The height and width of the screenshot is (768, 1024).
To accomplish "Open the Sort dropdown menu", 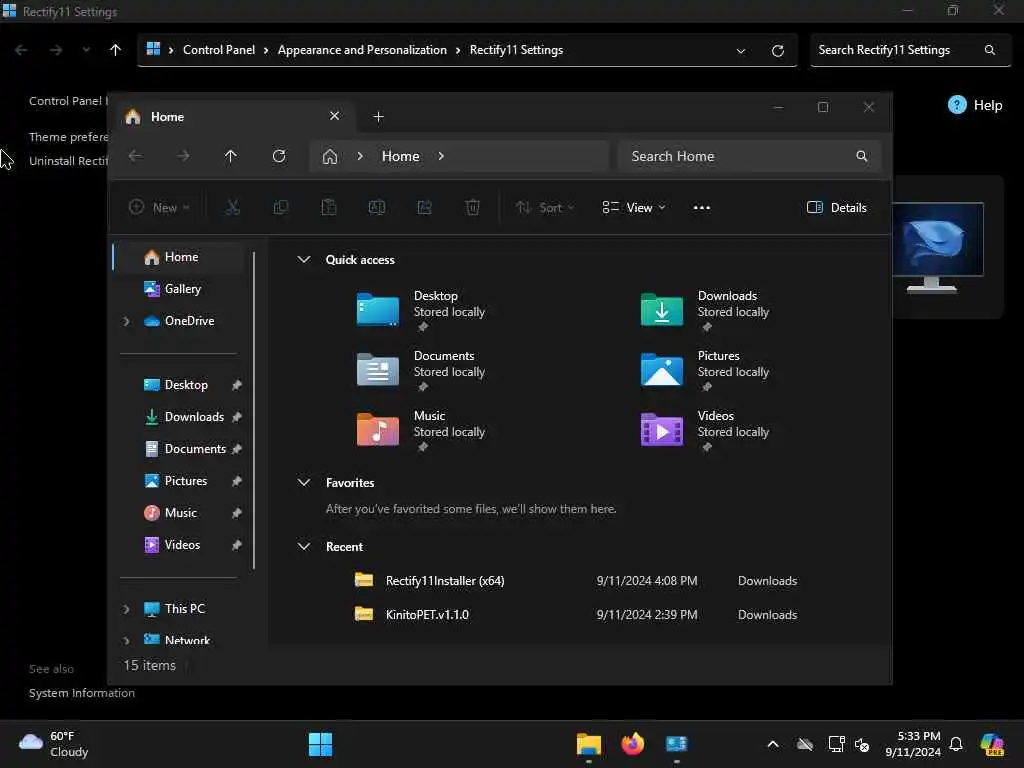I will coord(545,208).
